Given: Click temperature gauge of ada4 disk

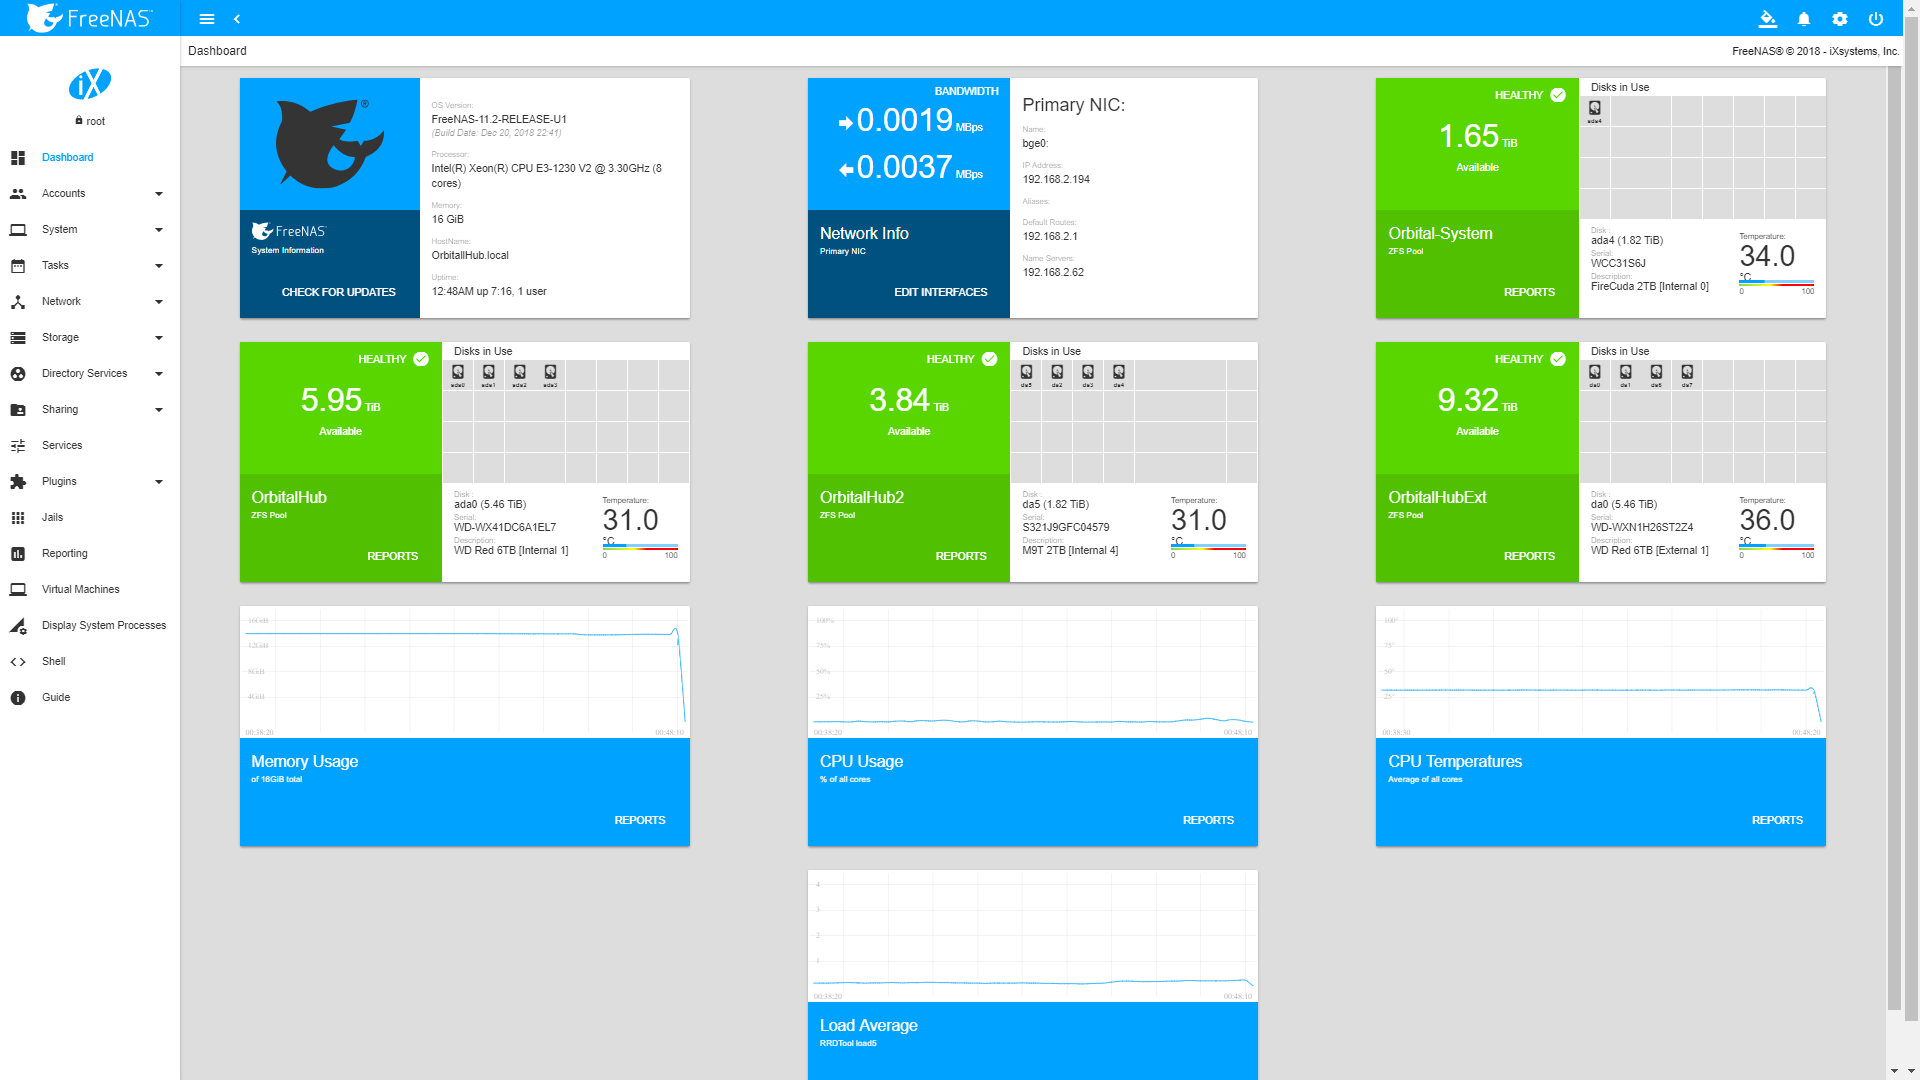Looking at the screenshot, I should coord(1776,284).
